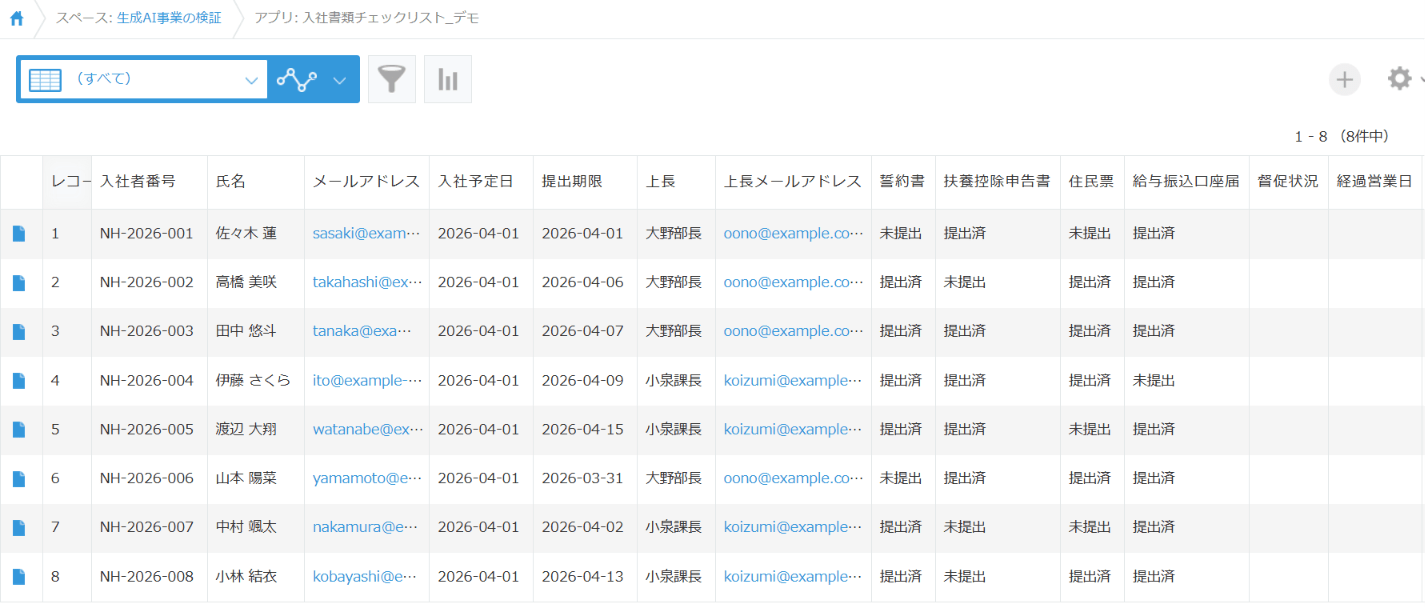Open the 生成AI事業の検証 space link
This screenshot has height=607, width=1425.
169,18
